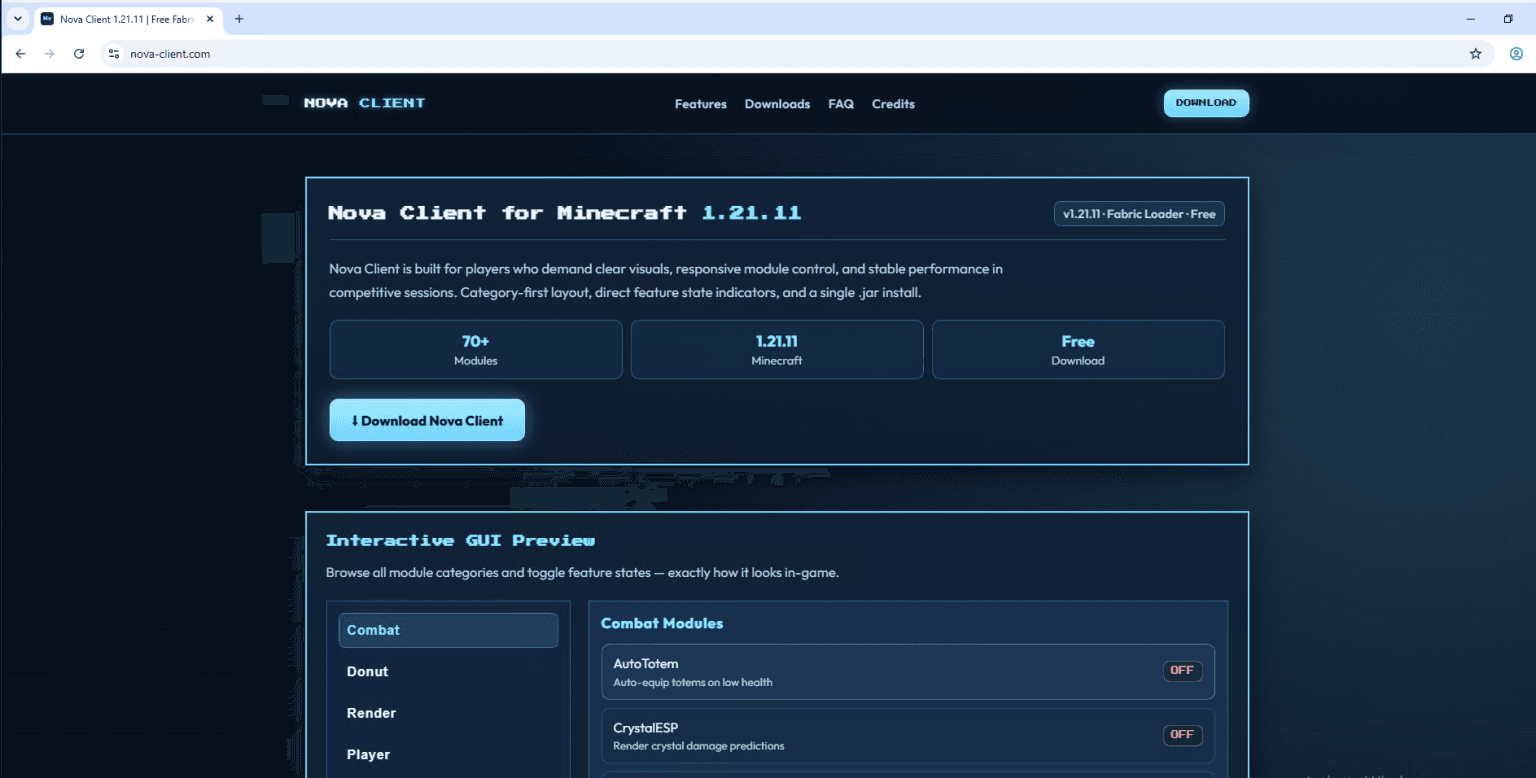Click 'Render crystal damage predictions' text
The height and width of the screenshot is (778, 1536).
[x=699, y=746]
